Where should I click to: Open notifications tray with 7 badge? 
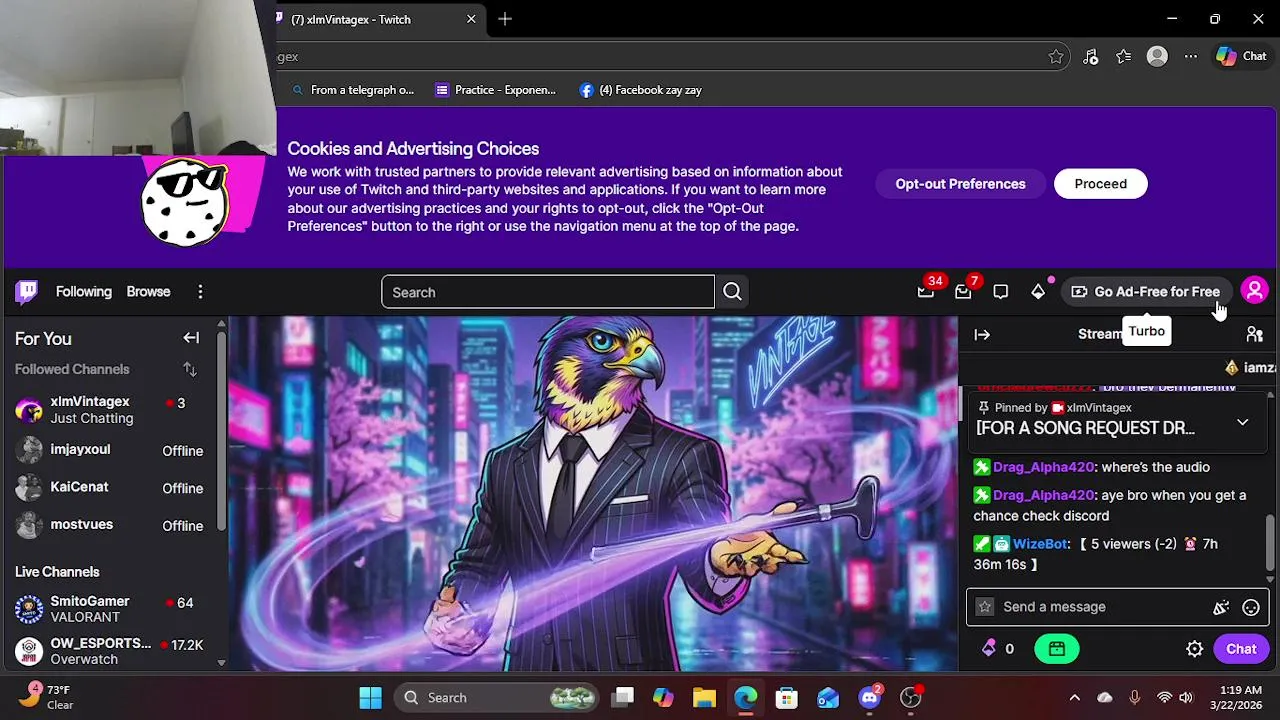point(963,291)
